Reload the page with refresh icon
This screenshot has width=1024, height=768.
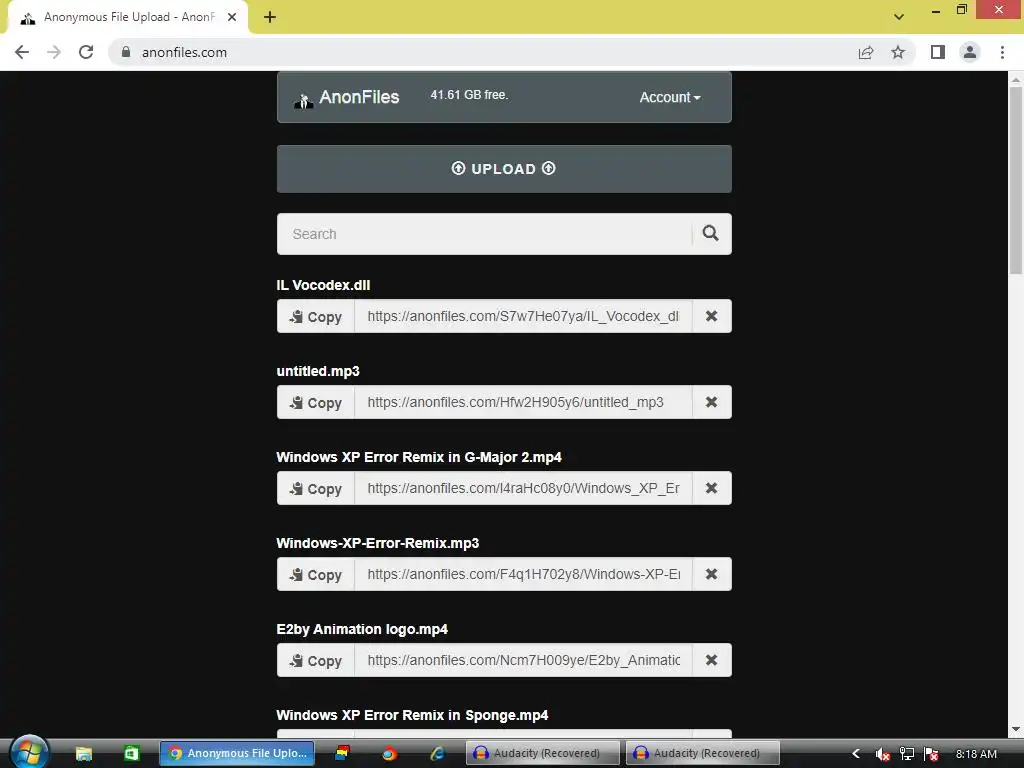coord(86,52)
